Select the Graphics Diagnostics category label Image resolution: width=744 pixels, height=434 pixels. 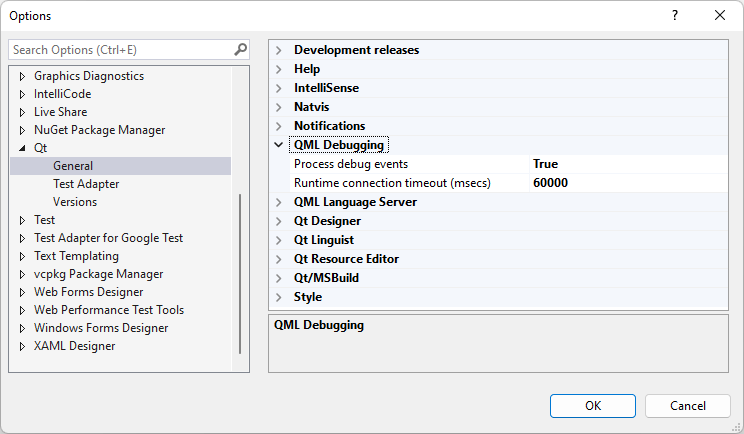tap(89, 76)
